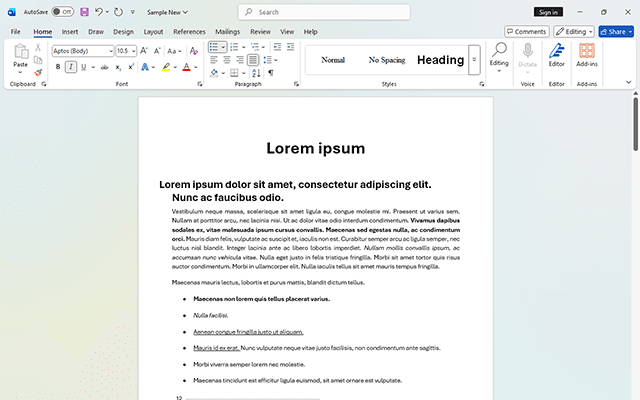Cut selection with scissors icon

pos(38,47)
